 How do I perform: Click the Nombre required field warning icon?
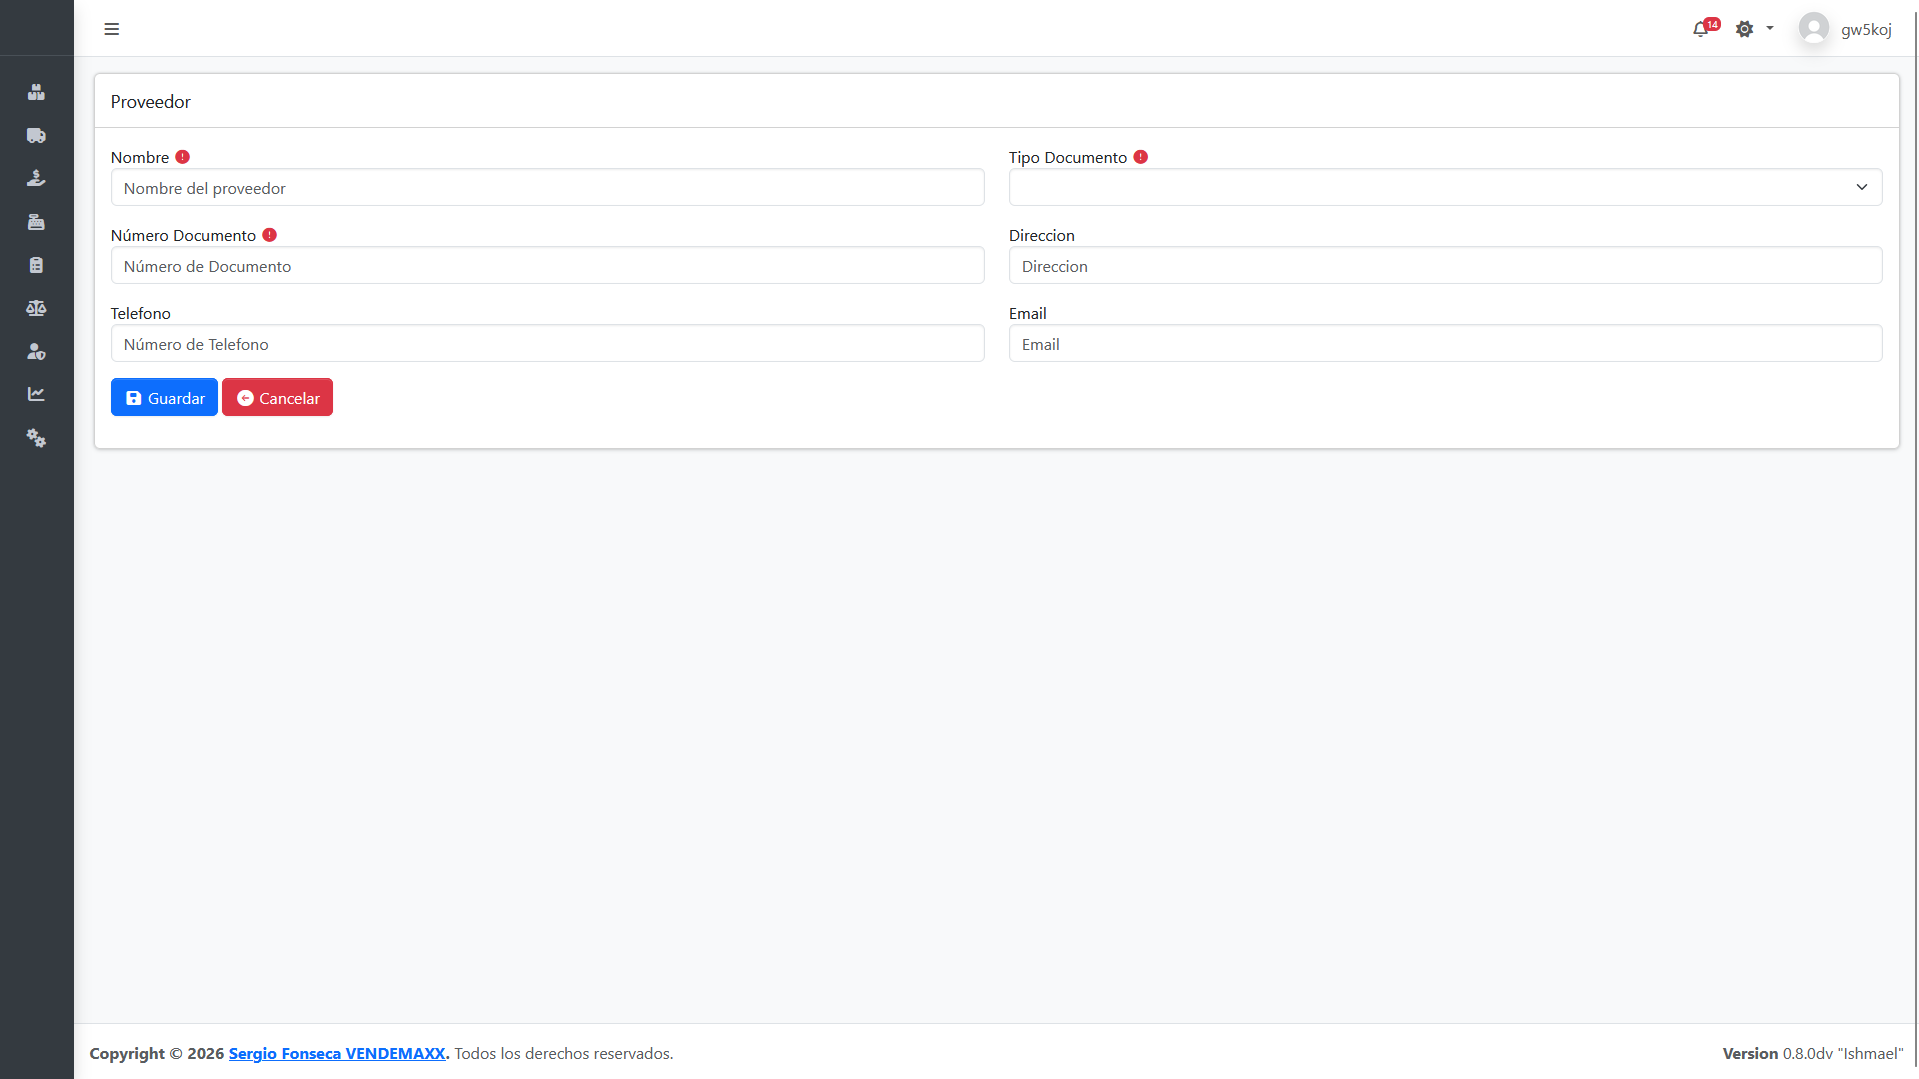tap(182, 157)
